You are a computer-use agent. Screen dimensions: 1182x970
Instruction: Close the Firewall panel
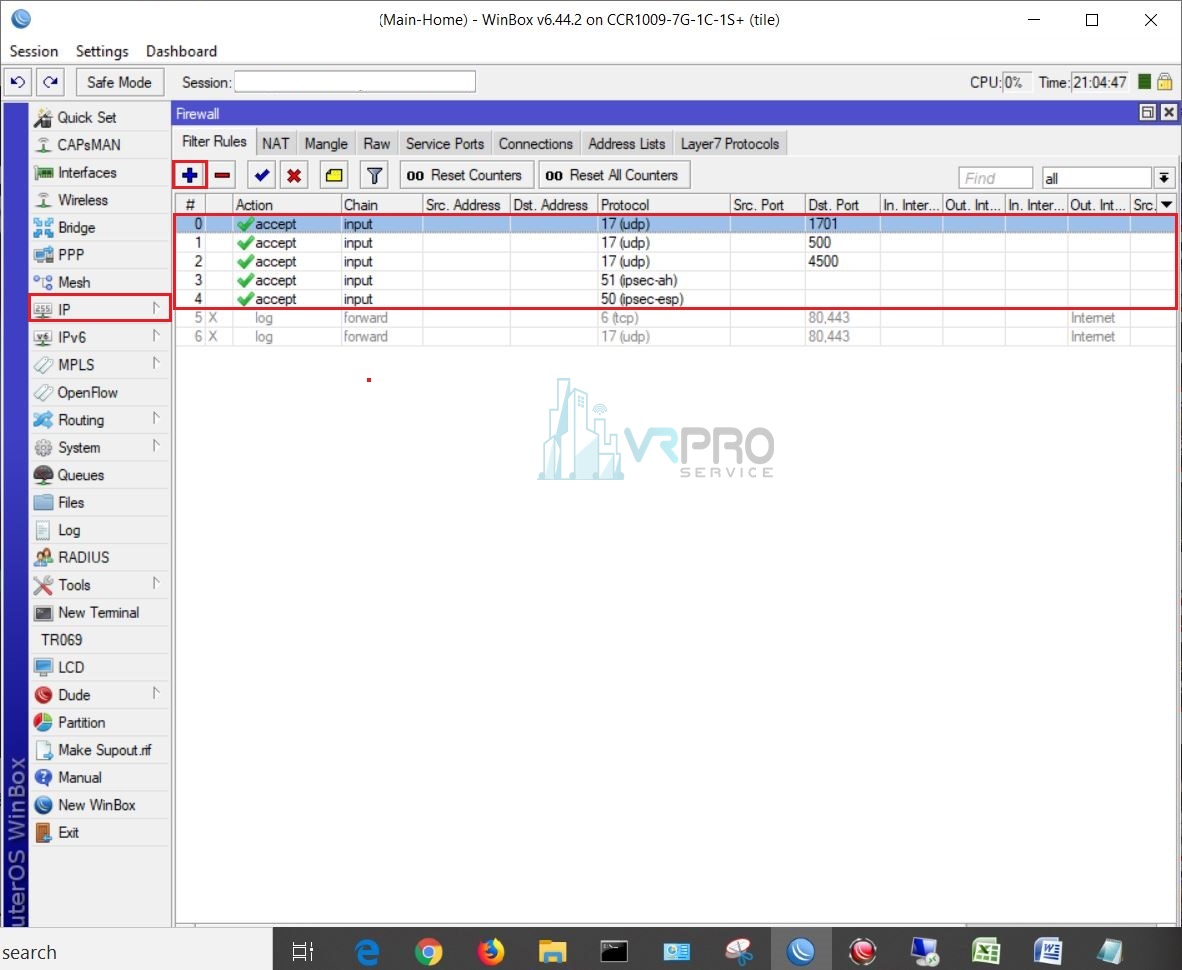1168,112
